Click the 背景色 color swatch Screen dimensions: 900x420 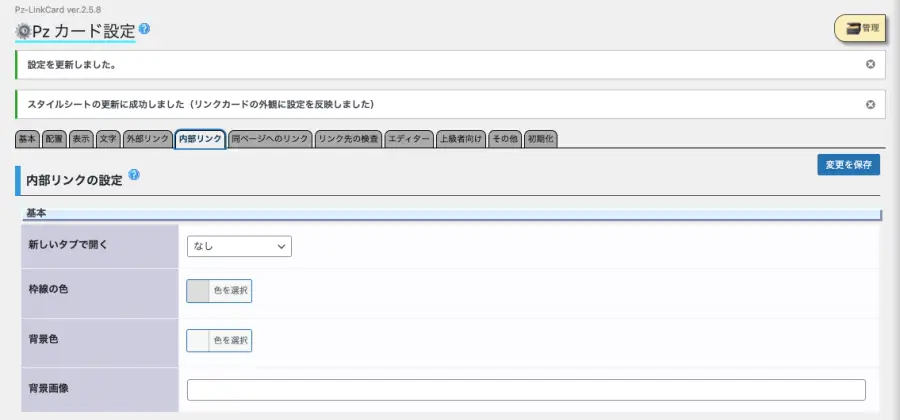coord(198,340)
